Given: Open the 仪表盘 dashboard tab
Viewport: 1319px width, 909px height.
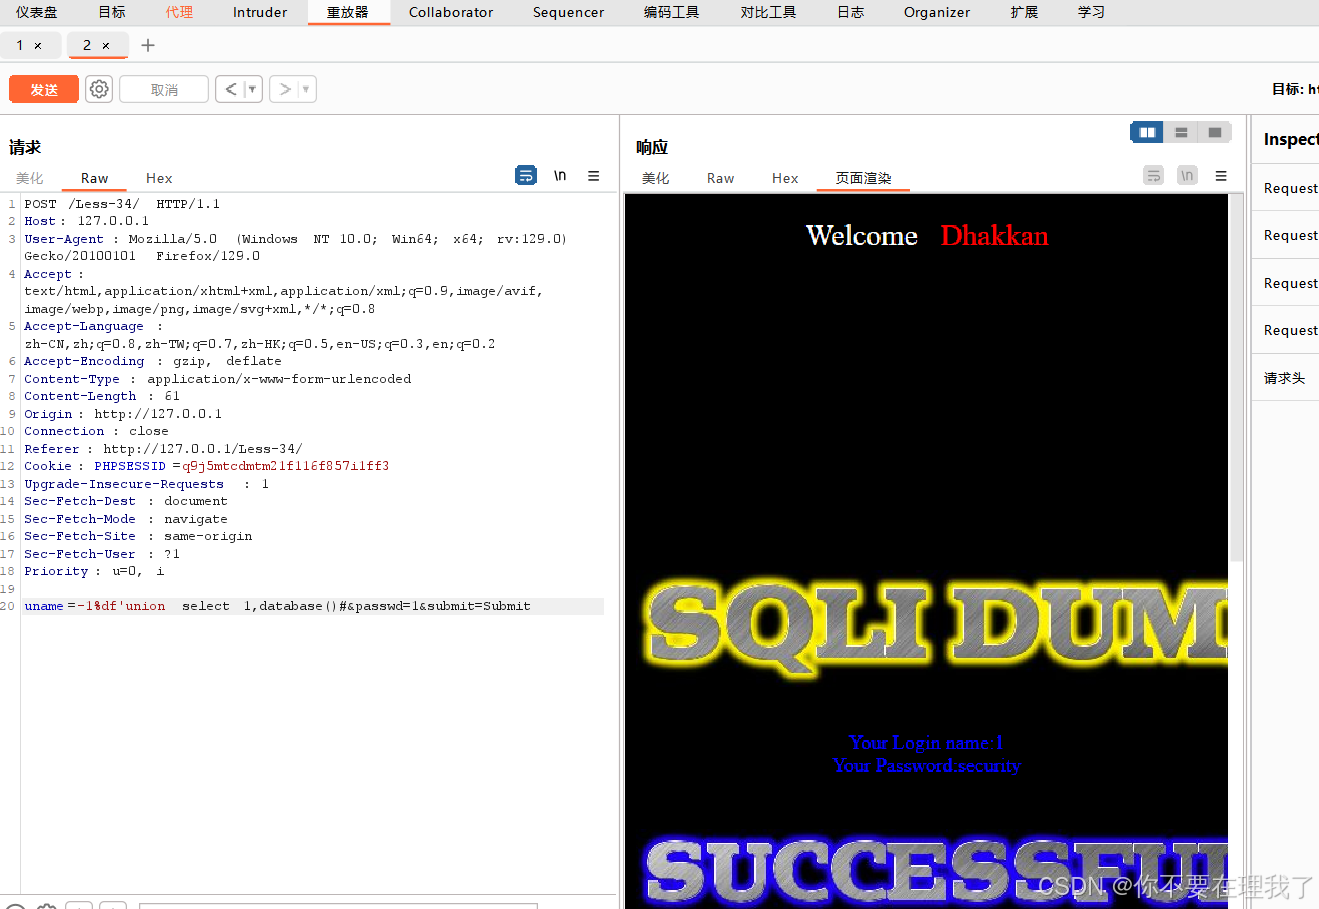Looking at the screenshot, I should [x=37, y=12].
